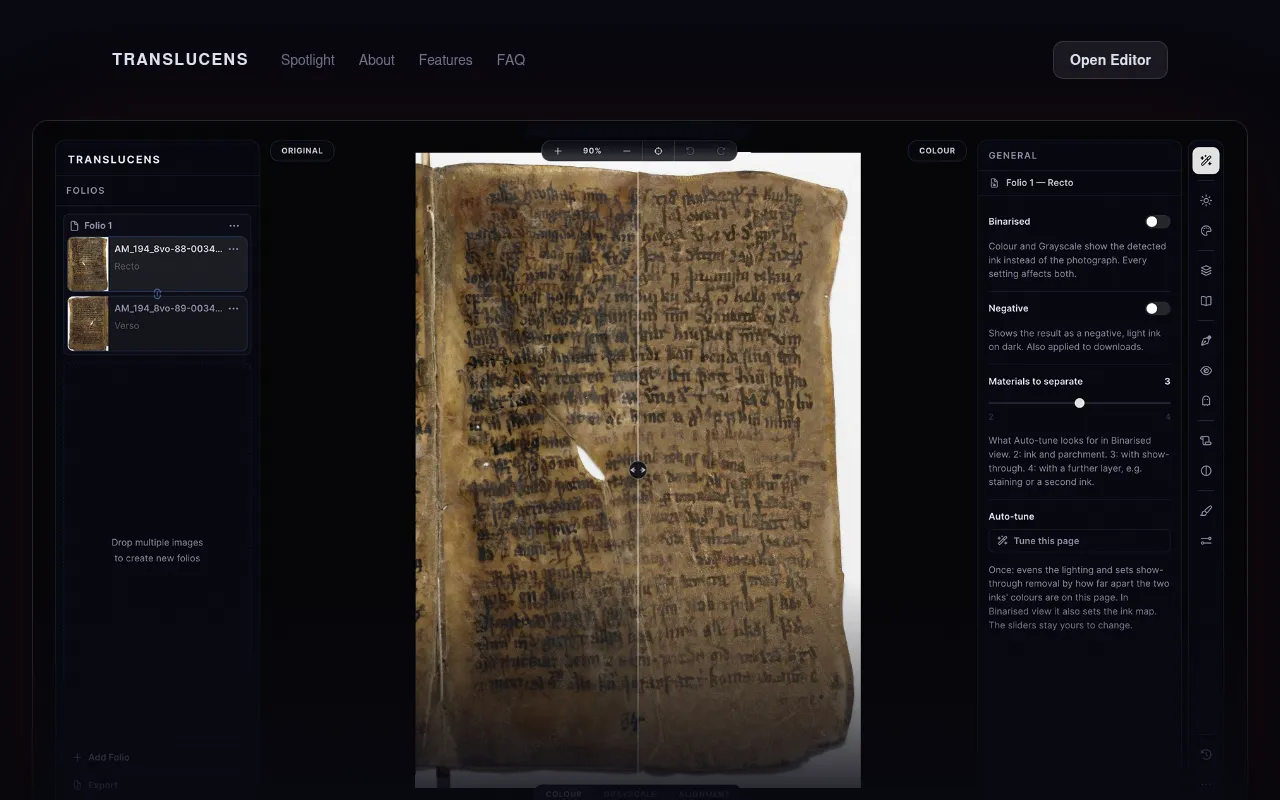
Task: Open the history clock icon
Action: coord(1206,755)
